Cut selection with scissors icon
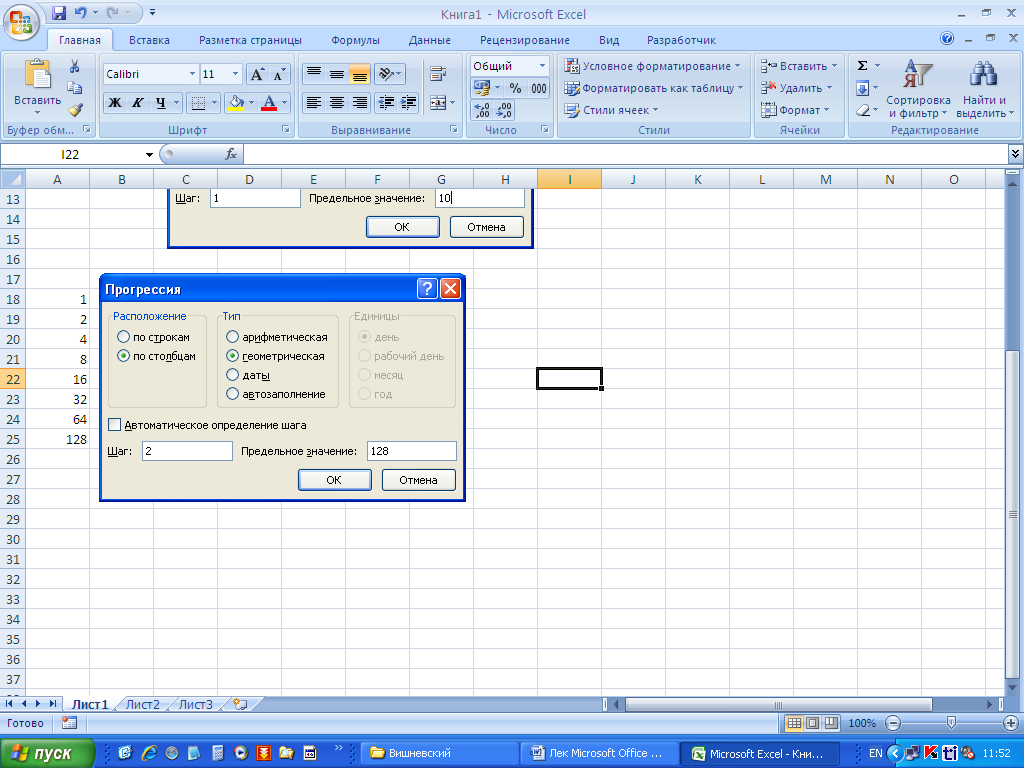 click(x=74, y=66)
